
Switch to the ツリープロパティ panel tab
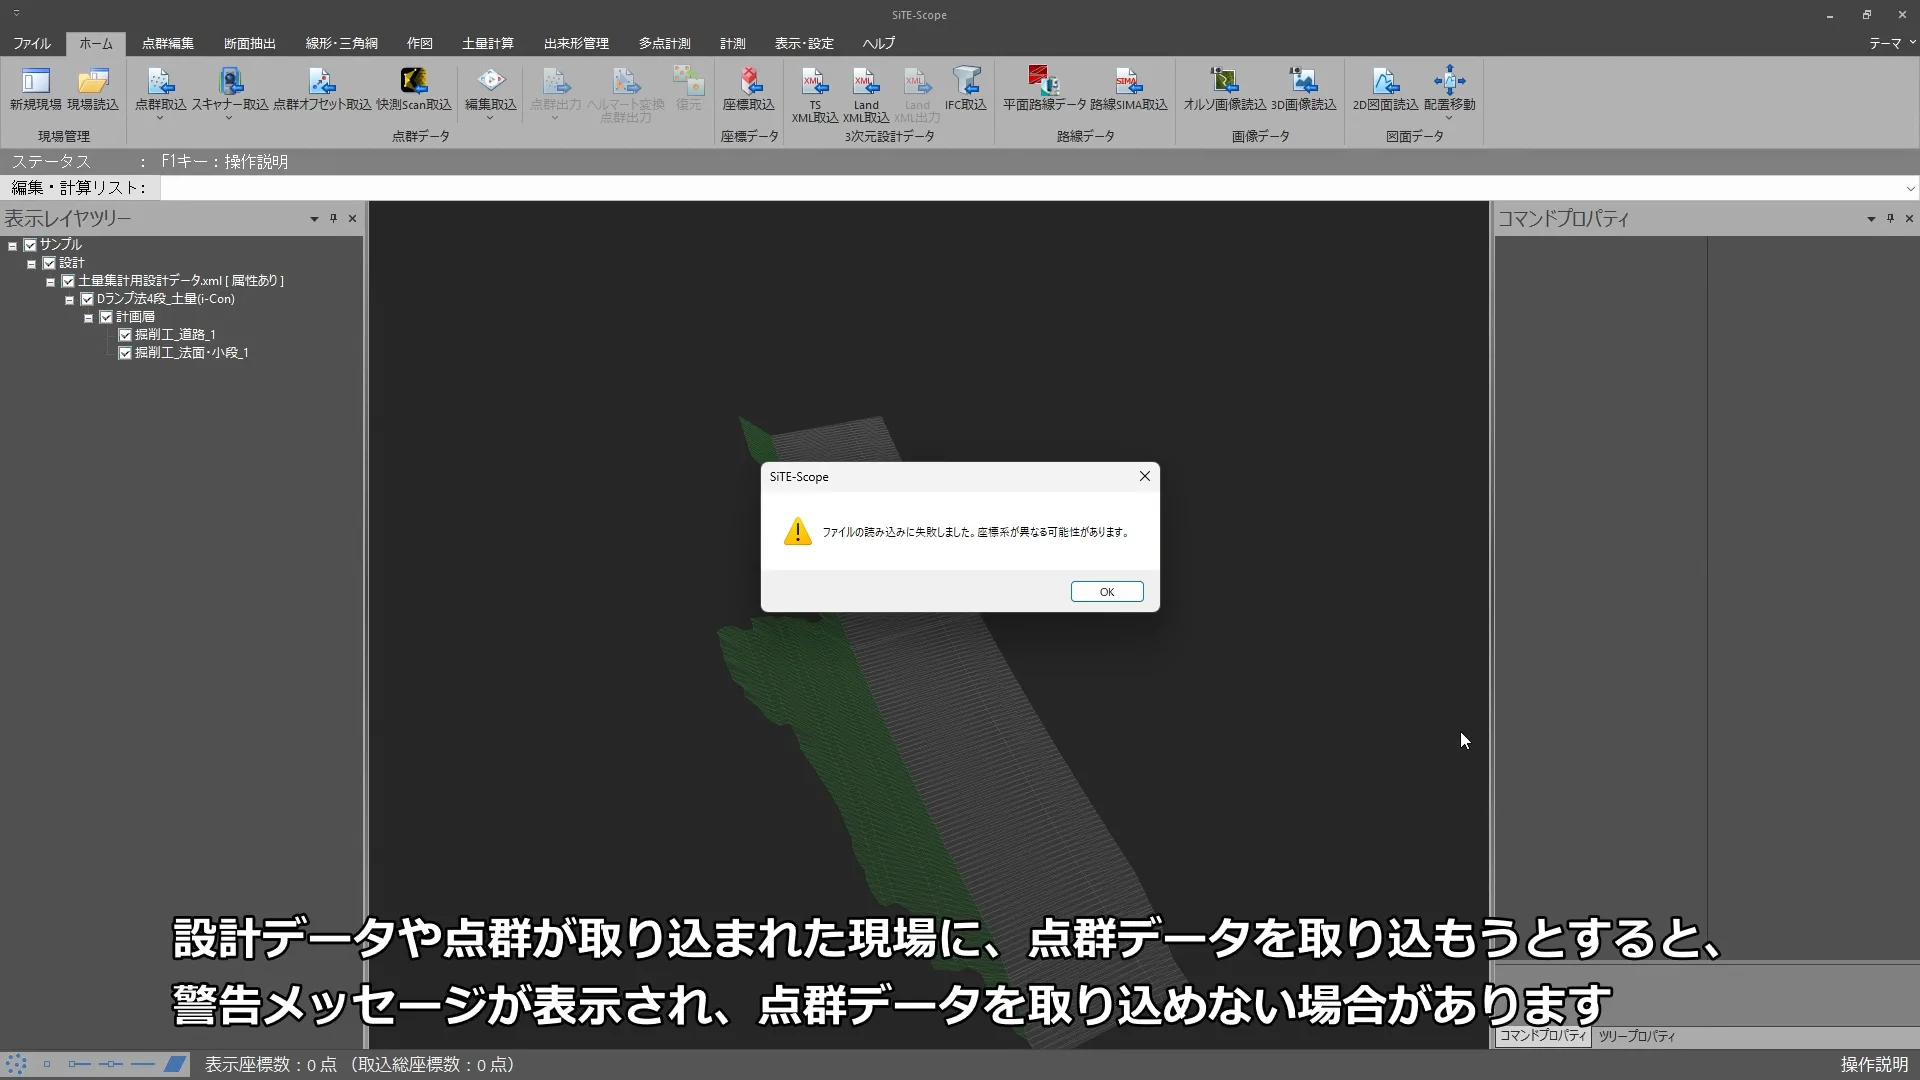[x=1636, y=1036]
